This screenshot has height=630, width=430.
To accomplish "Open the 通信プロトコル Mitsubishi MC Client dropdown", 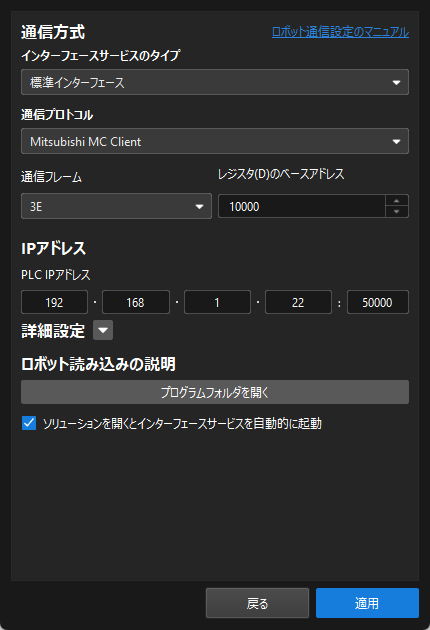I will click(x=215, y=141).
